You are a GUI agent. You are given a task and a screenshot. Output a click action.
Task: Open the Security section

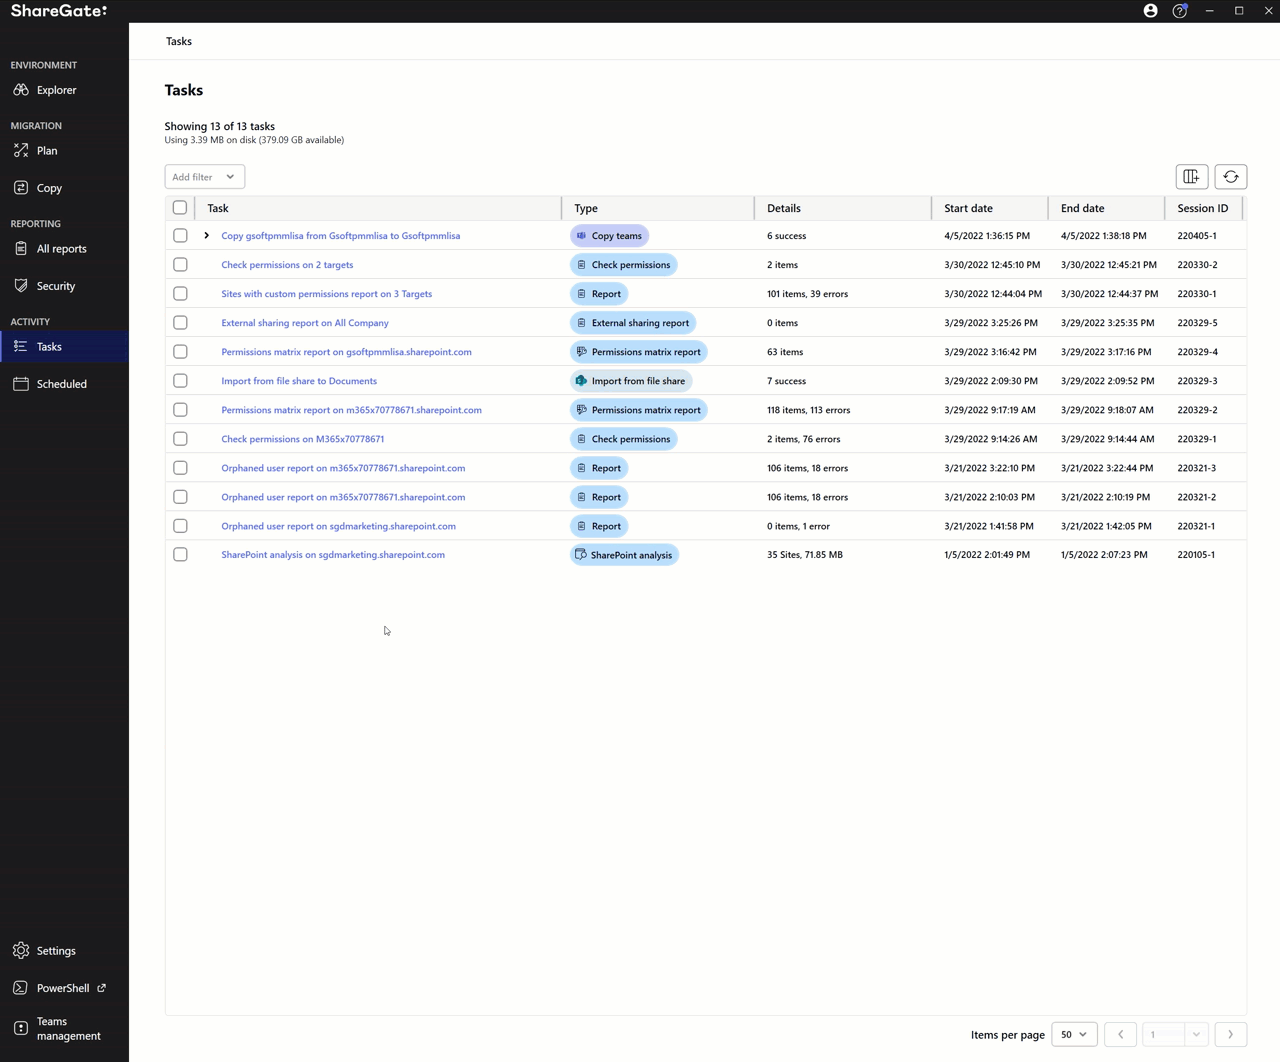pyautogui.click(x=64, y=286)
